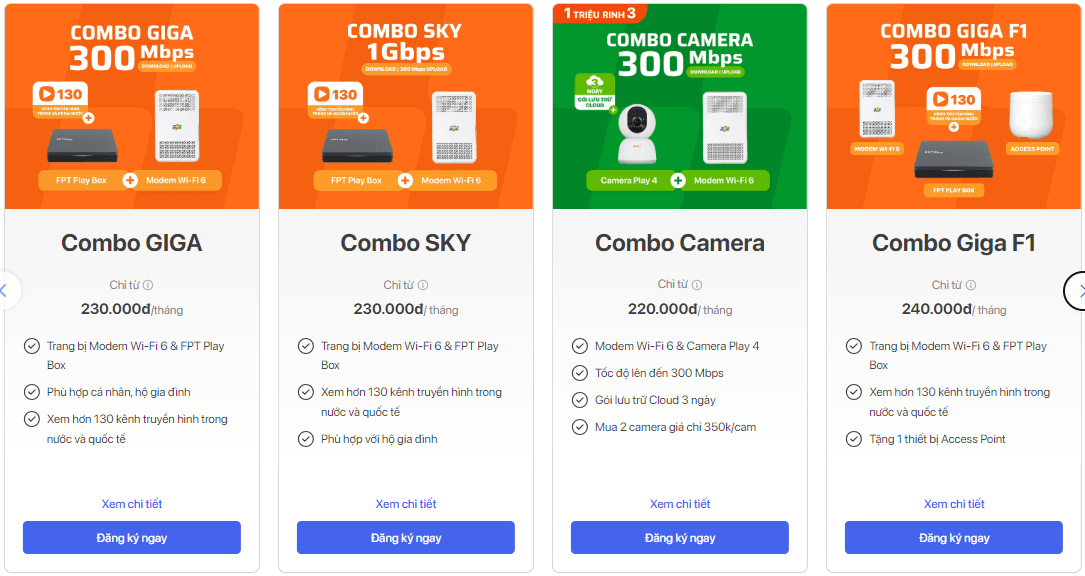The width and height of the screenshot is (1085, 576).
Task: Click the right carousel arrow
Action: (x=1080, y=291)
